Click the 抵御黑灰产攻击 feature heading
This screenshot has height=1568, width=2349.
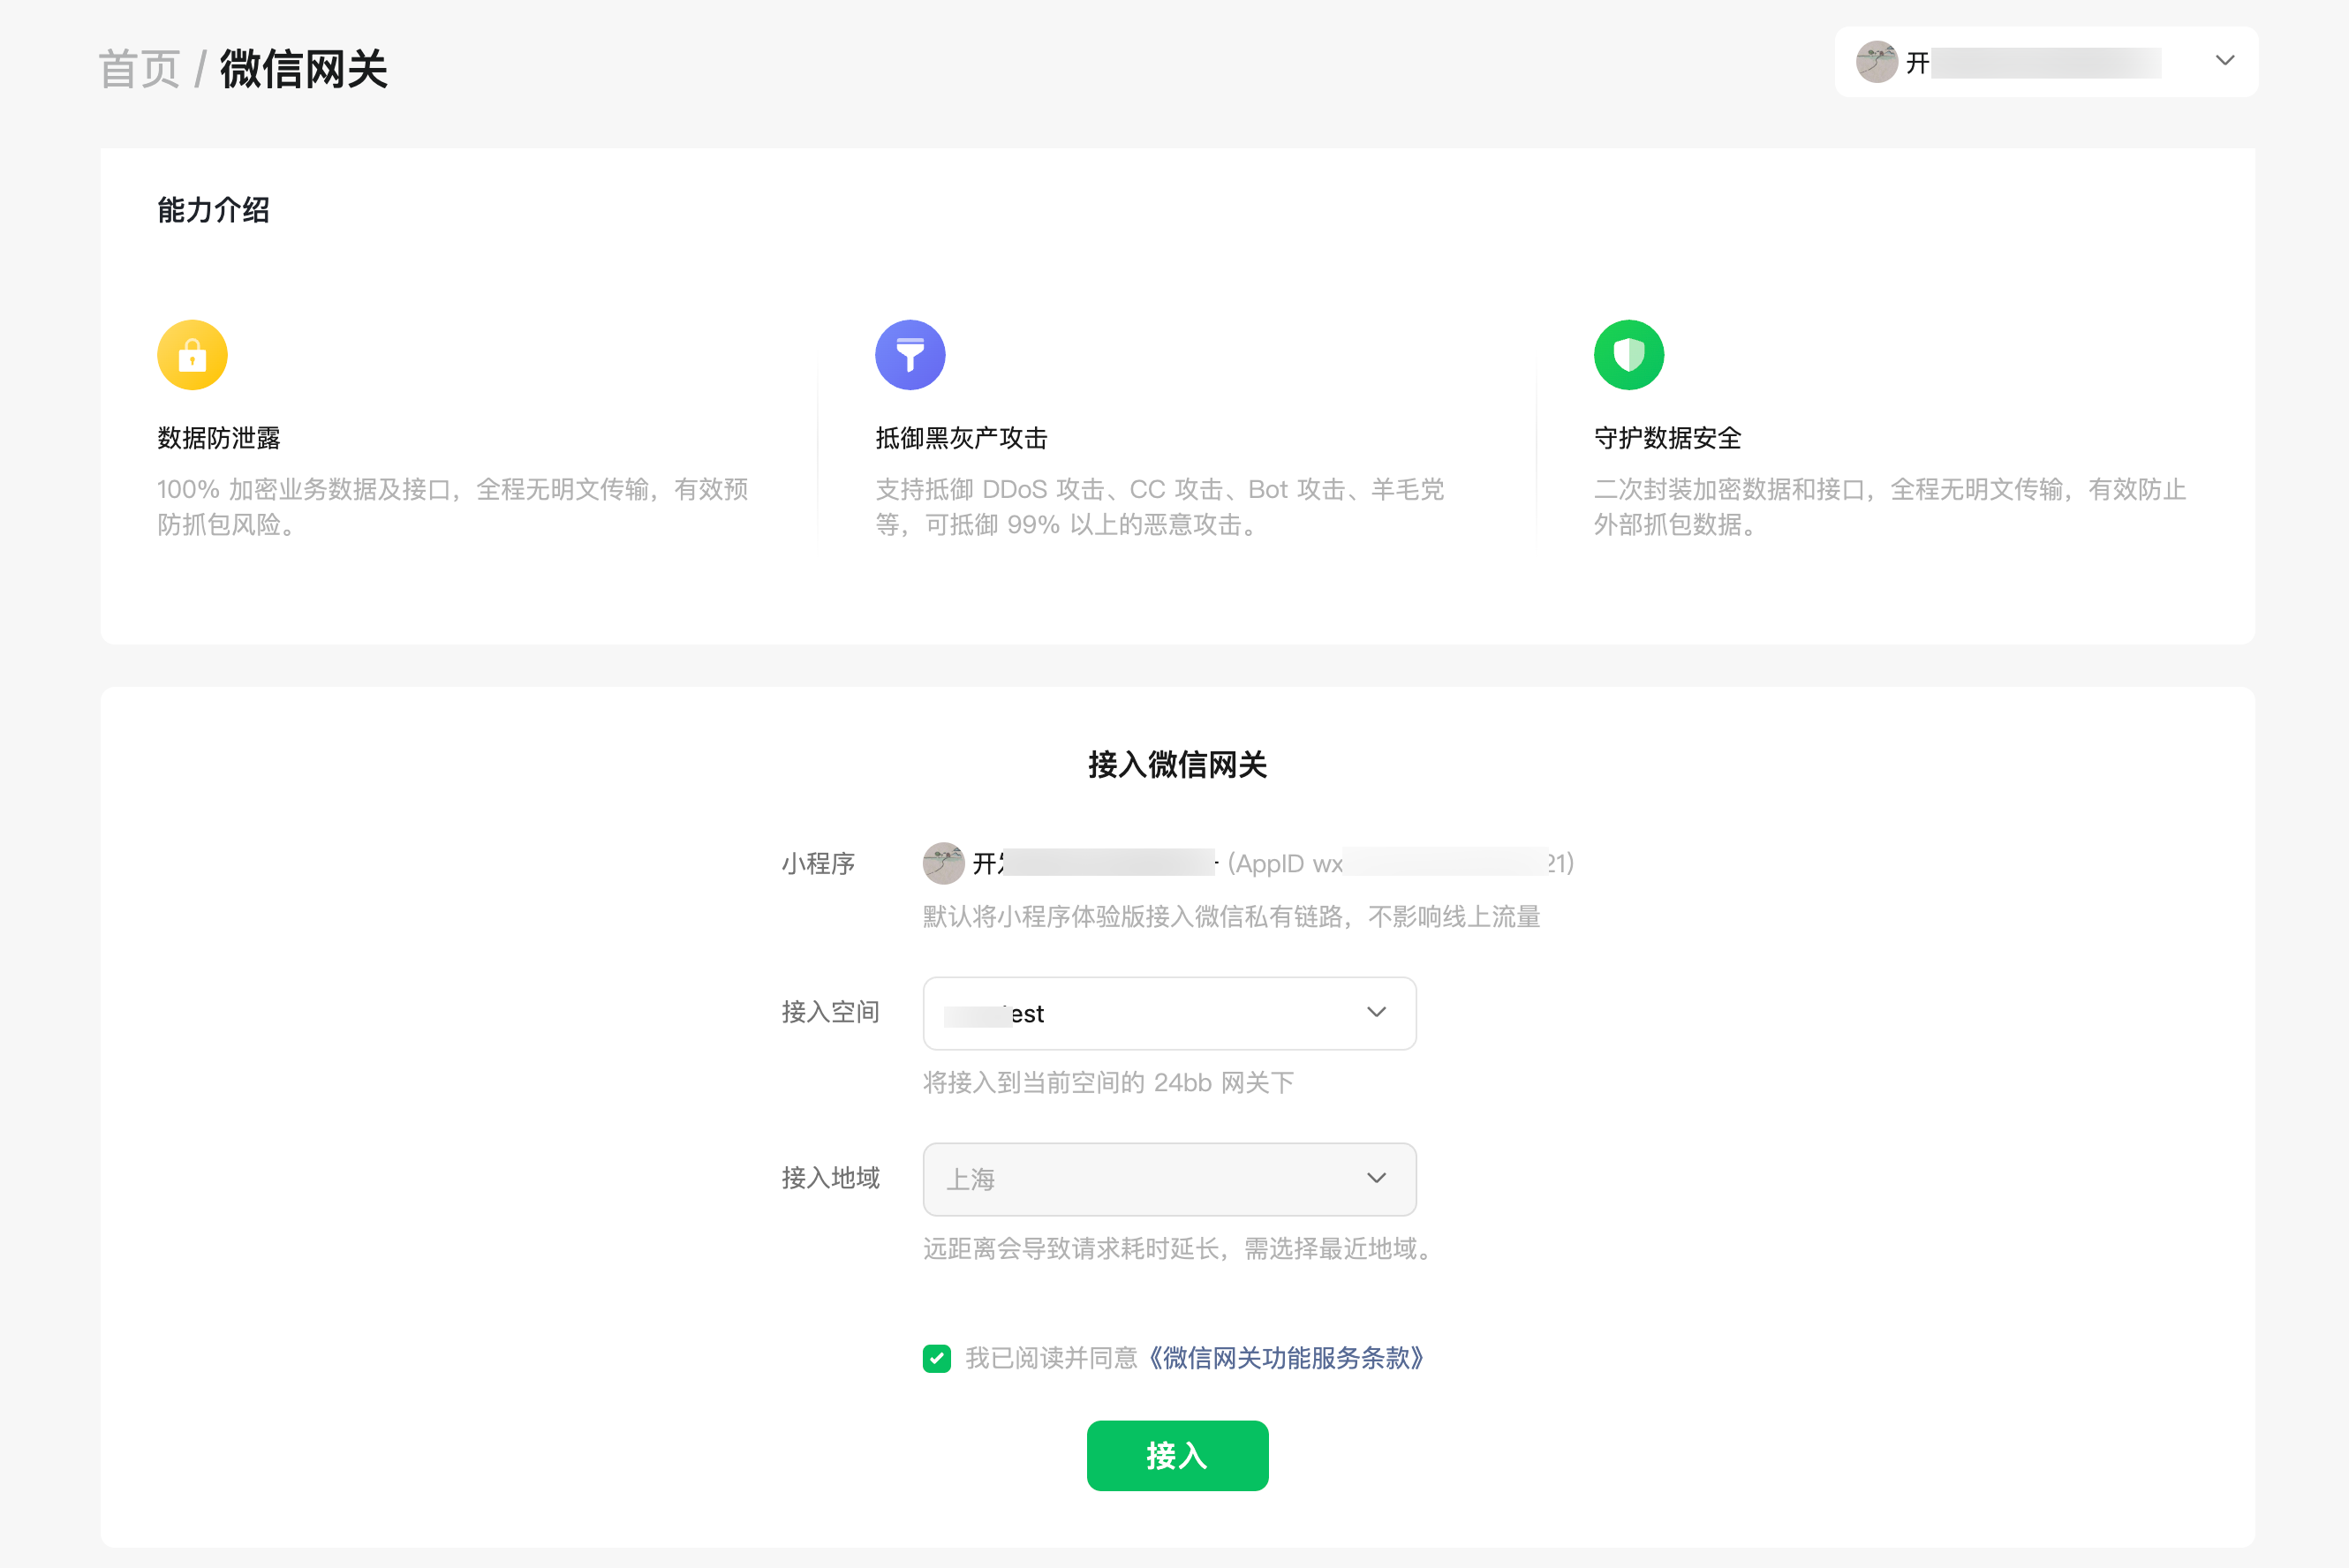click(961, 438)
